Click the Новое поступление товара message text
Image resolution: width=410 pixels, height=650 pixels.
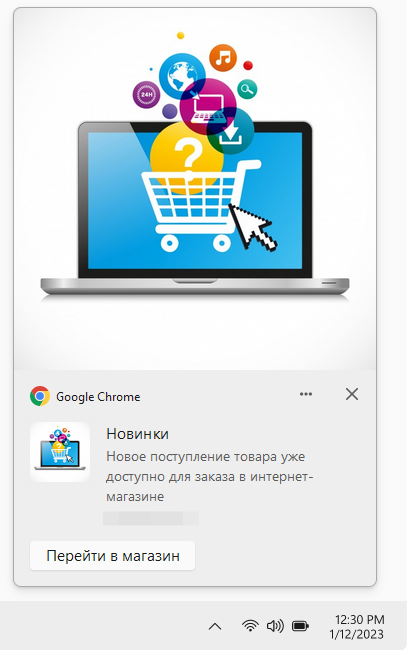point(209,476)
